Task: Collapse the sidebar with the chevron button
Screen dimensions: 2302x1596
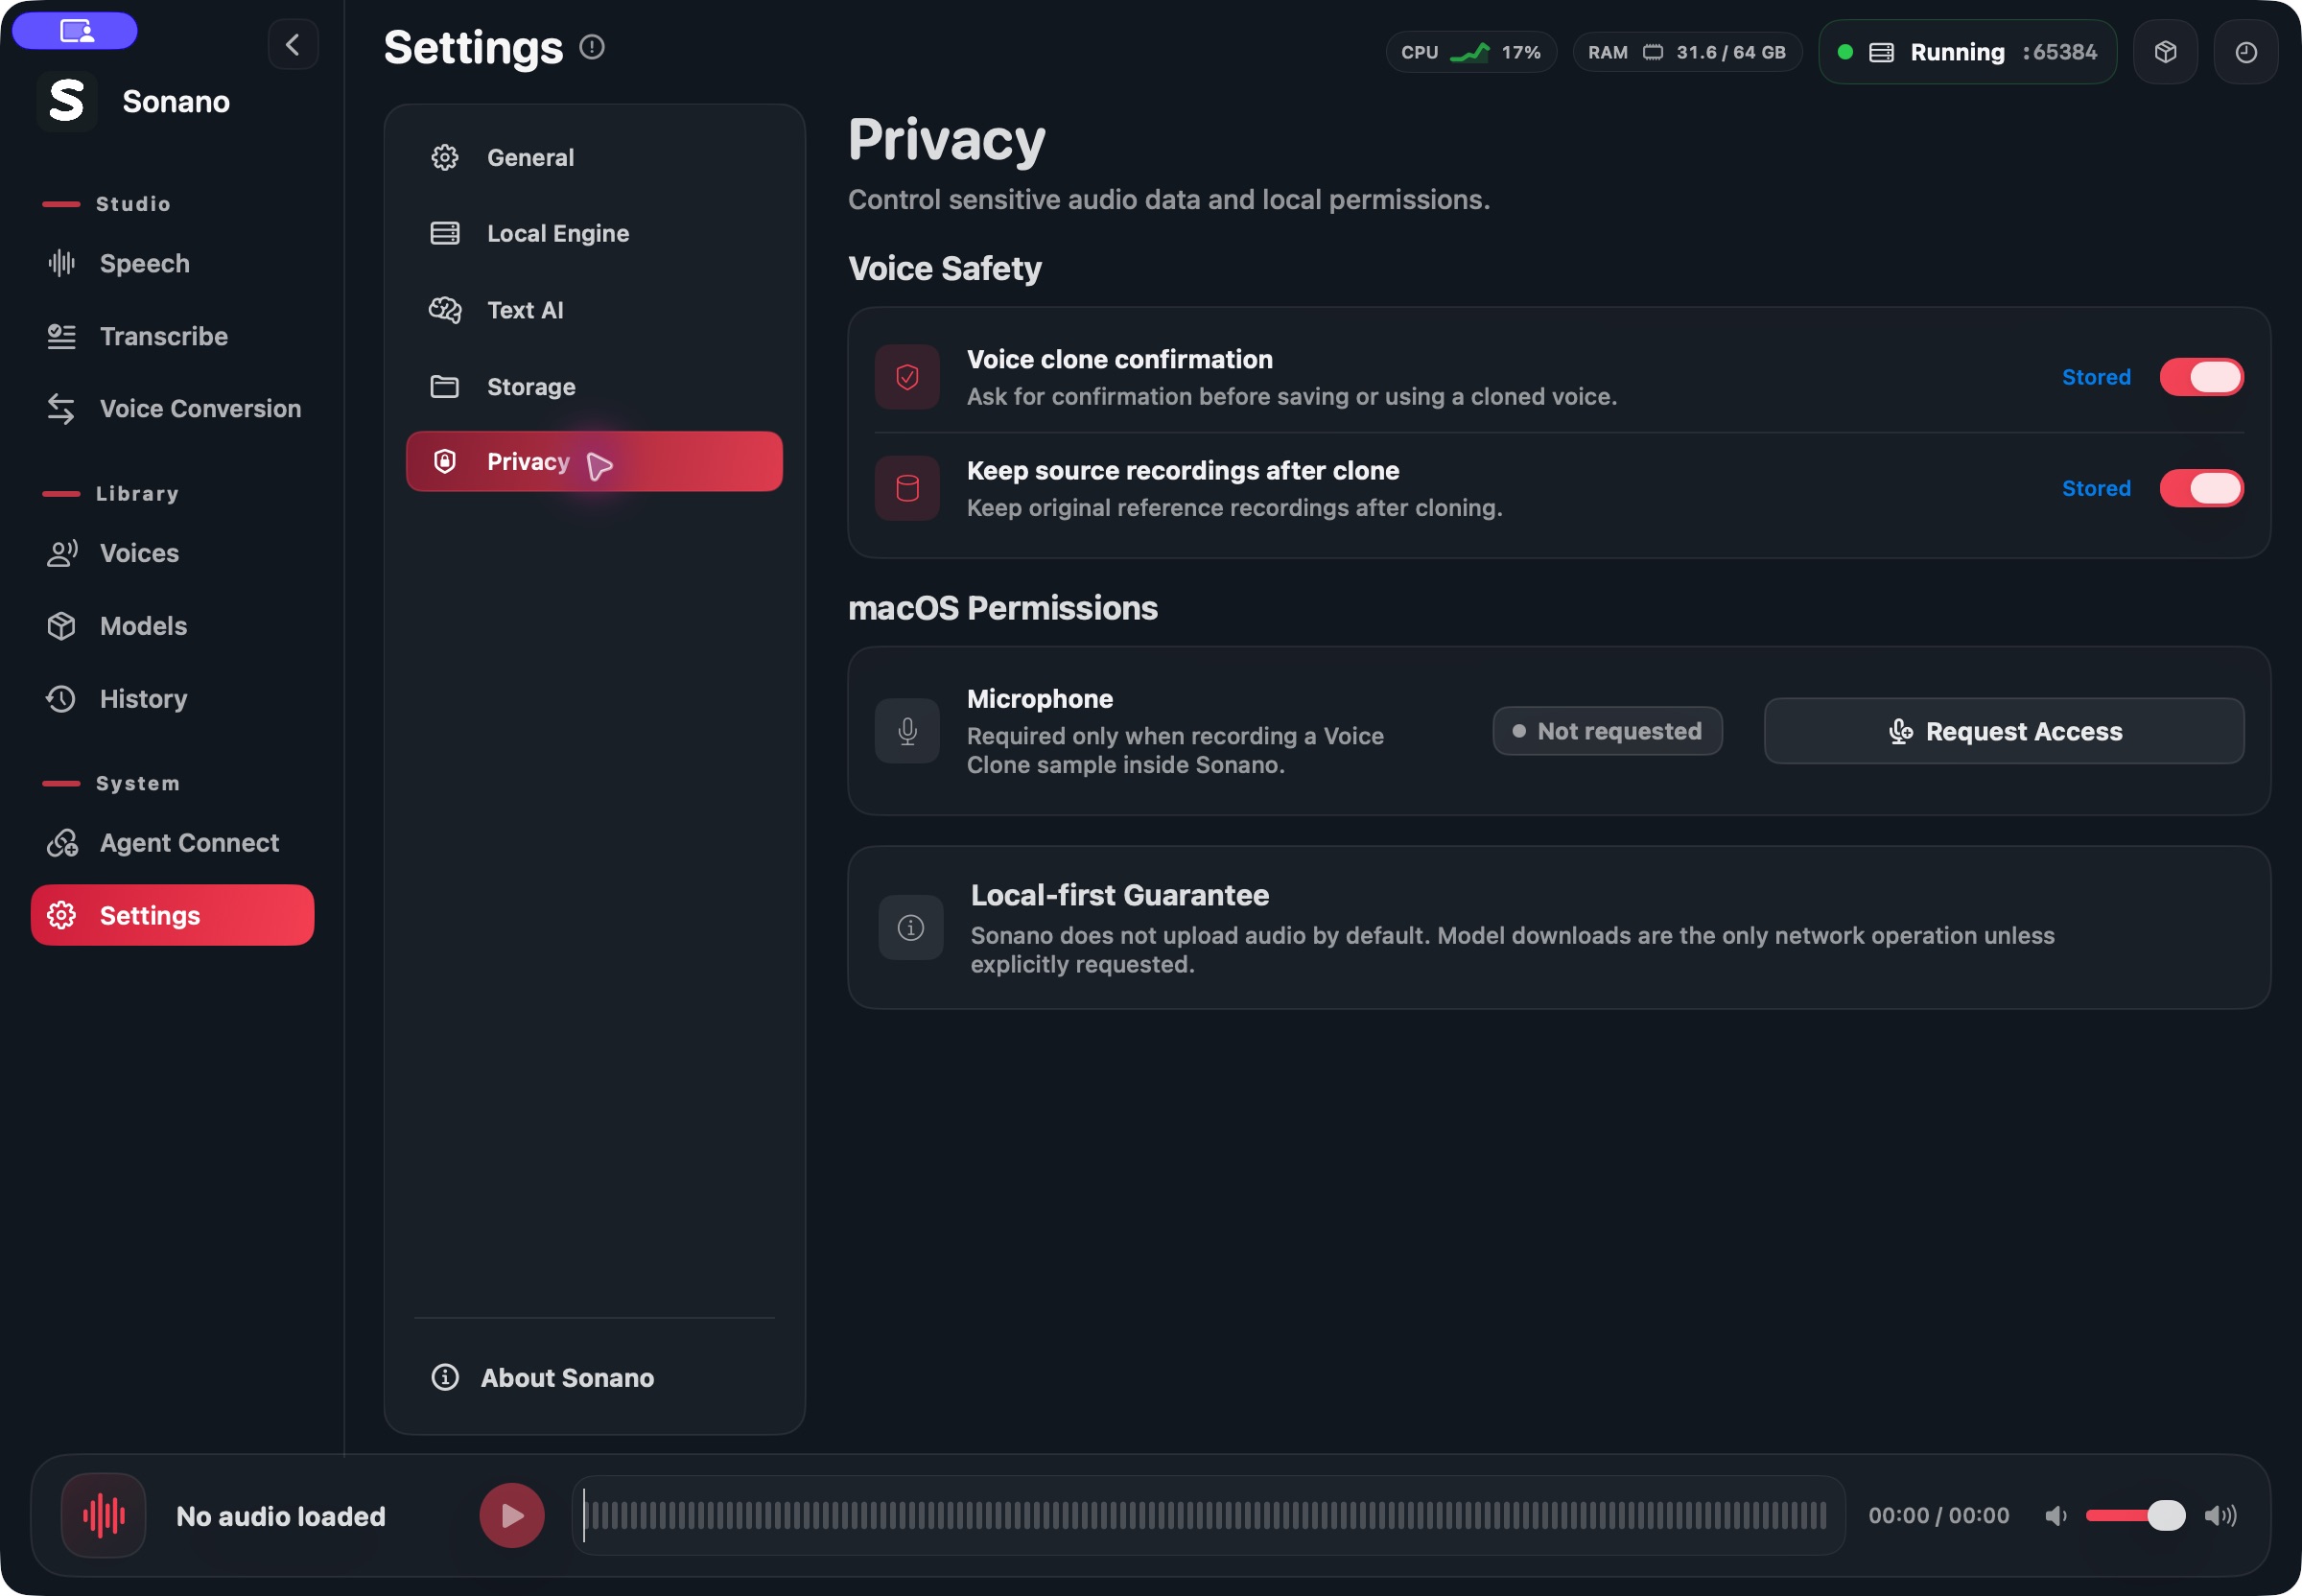Action: coord(293,45)
